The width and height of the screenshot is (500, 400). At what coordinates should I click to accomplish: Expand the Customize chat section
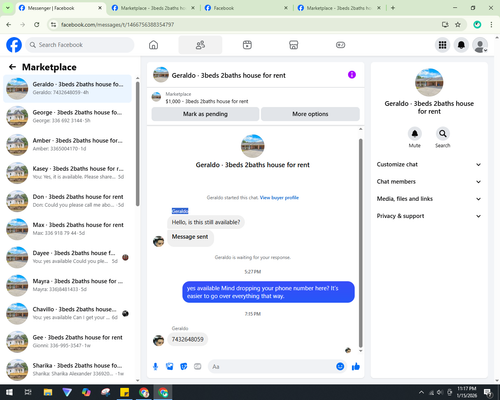point(429,164)
